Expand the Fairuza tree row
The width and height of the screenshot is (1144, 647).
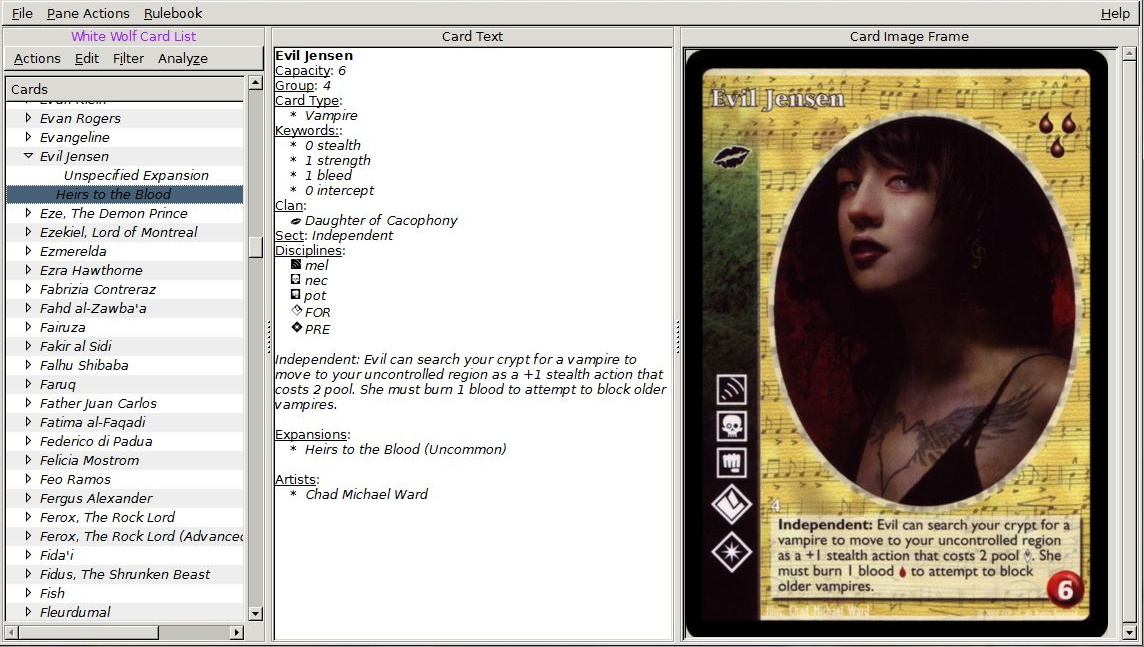coord(28,327)
